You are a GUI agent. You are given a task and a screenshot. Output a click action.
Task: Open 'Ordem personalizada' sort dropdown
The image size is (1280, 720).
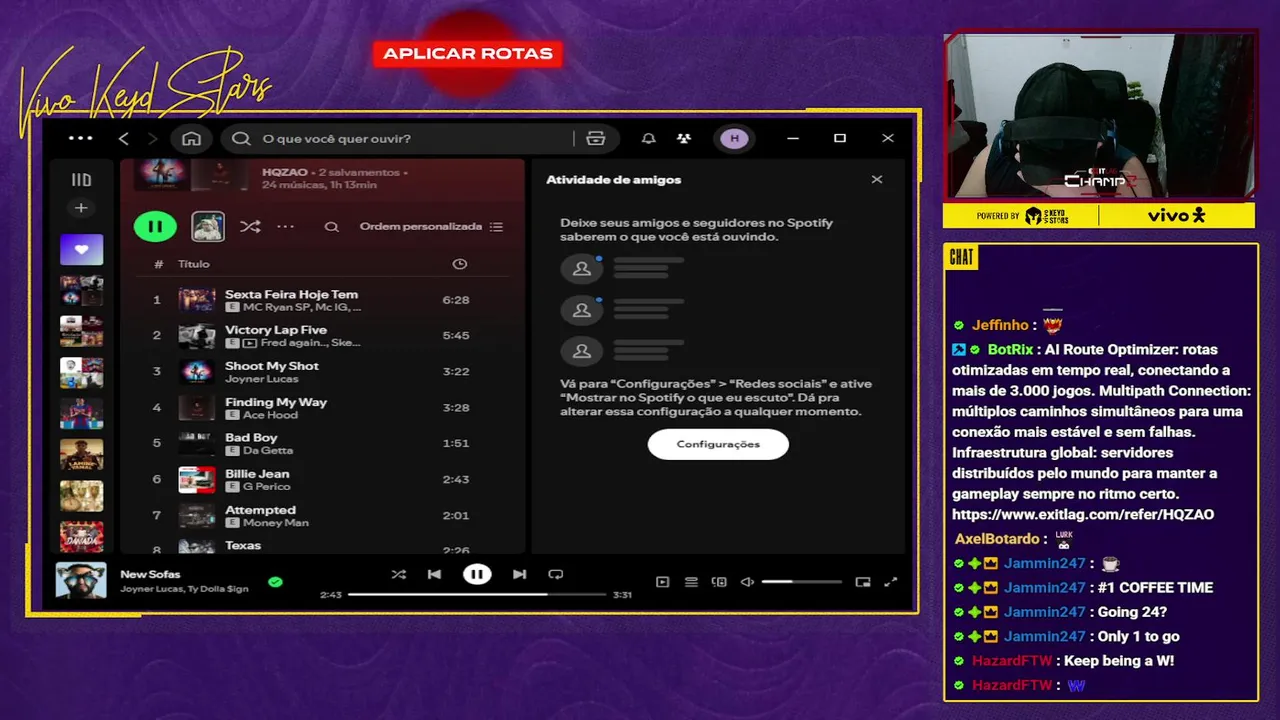[431, 227]
